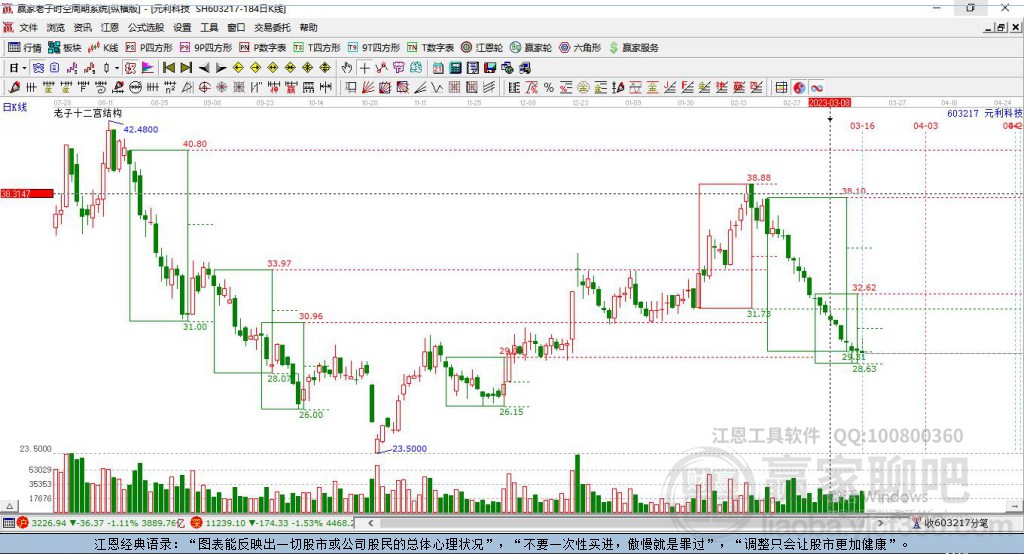This screenshot has width=1024, height=554.
Task: Click the black right arrow icon
Action: [x=221, y=68]
